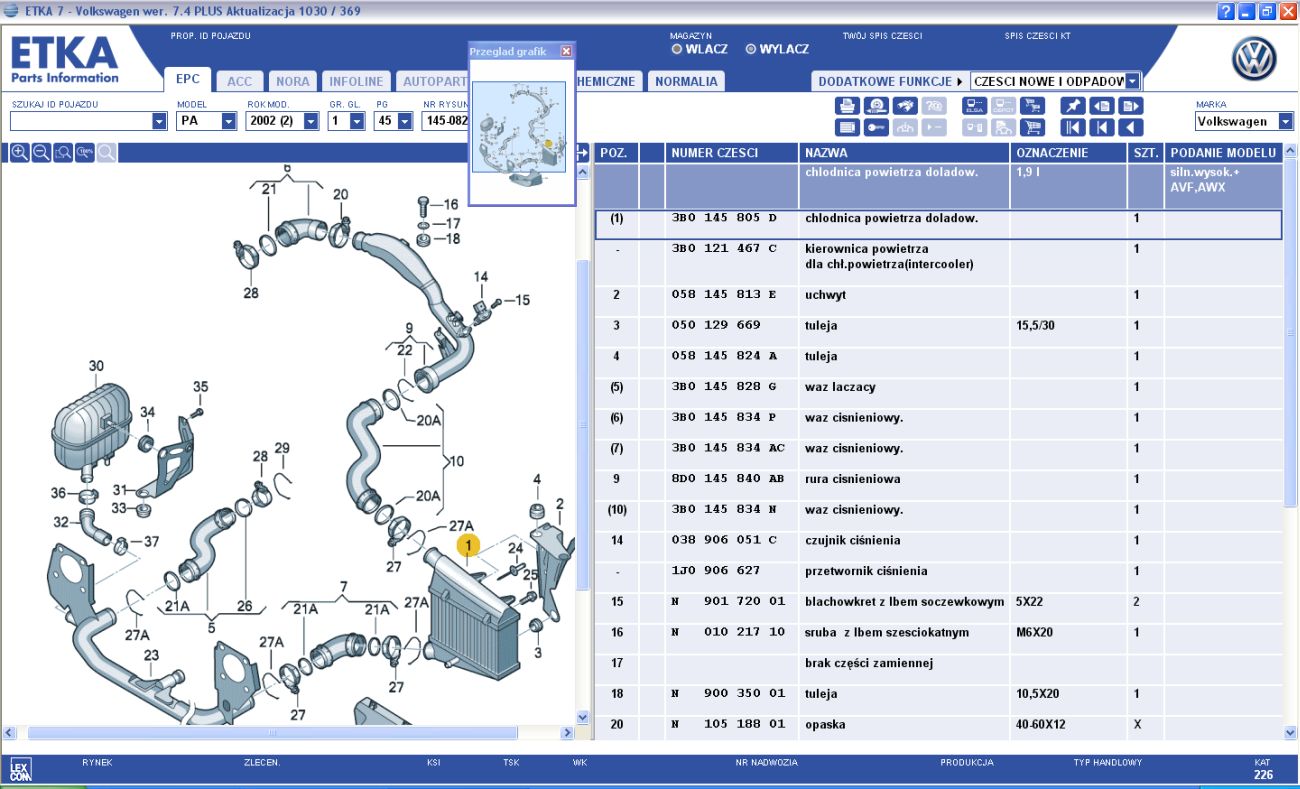
Task: Click the parts list vertical scrollbar
Action: (x=1291, y=330)
